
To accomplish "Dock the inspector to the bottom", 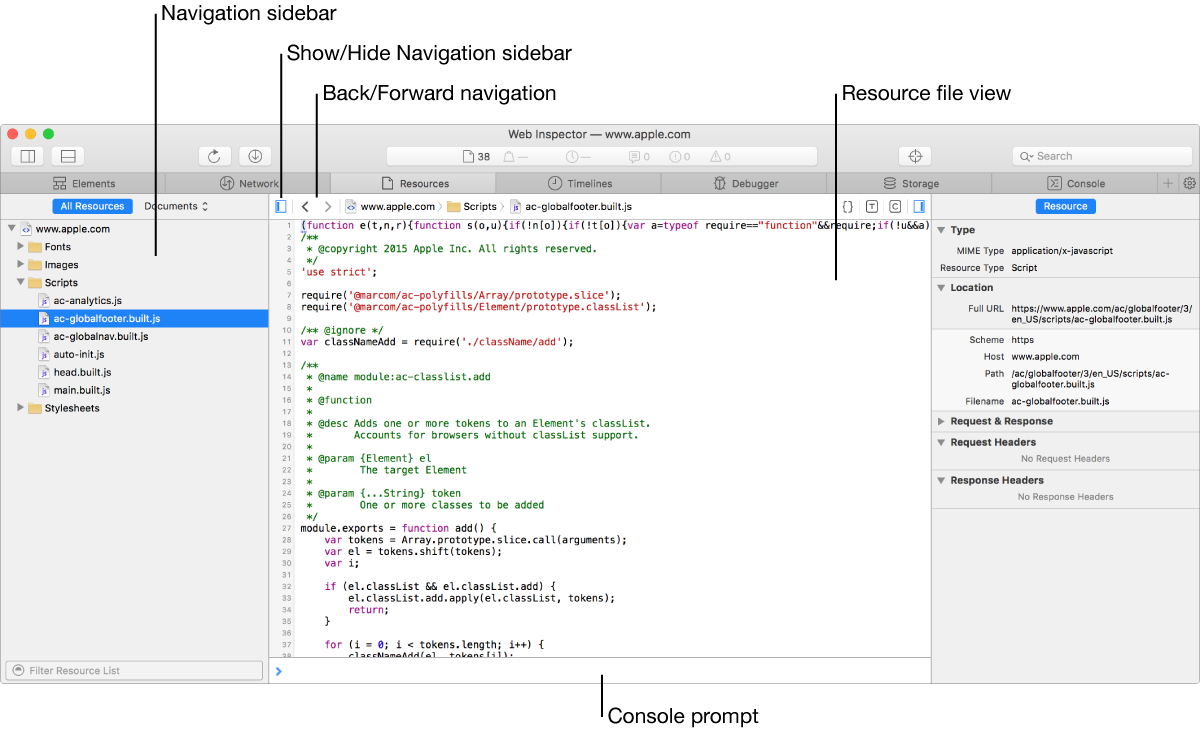I will 68,156.
